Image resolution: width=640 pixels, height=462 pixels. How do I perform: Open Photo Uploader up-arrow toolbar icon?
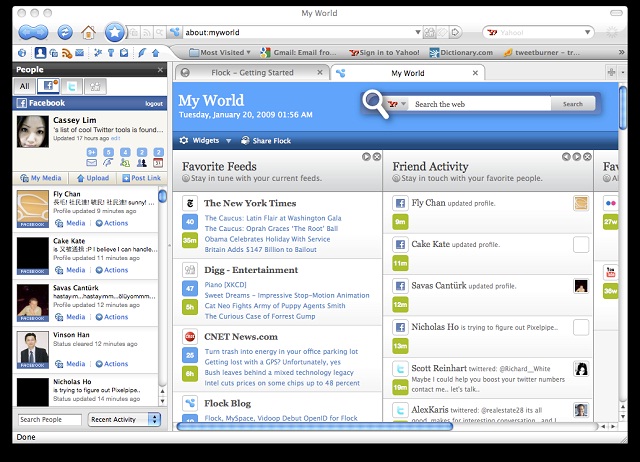[x=156, y=53]
